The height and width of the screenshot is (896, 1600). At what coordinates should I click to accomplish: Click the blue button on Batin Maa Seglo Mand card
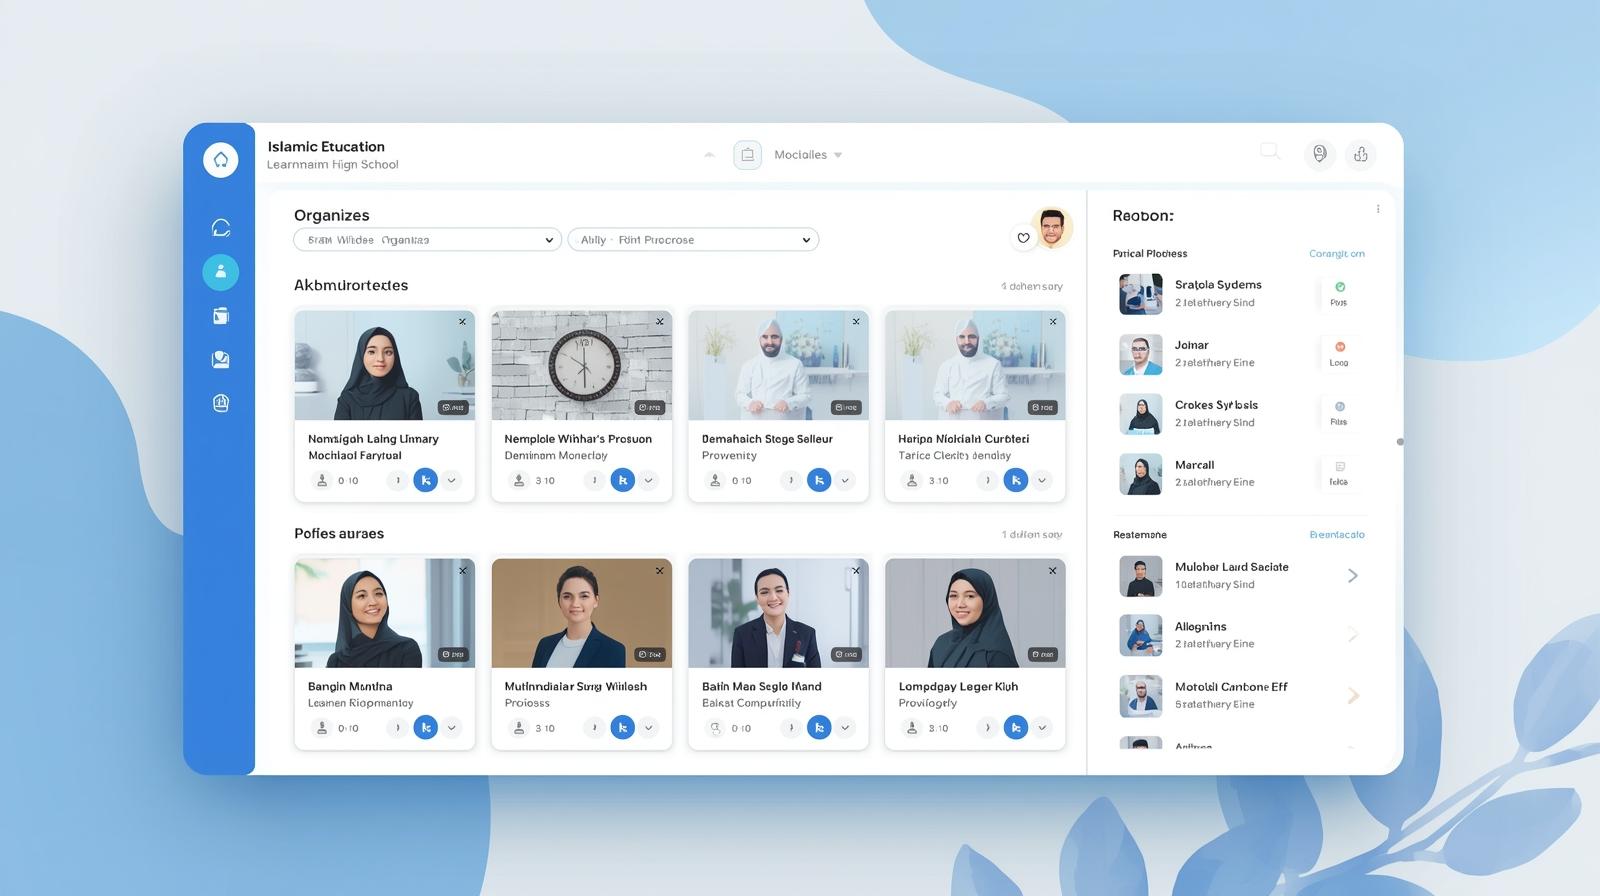pyautogui.click(x=819, y=728)
